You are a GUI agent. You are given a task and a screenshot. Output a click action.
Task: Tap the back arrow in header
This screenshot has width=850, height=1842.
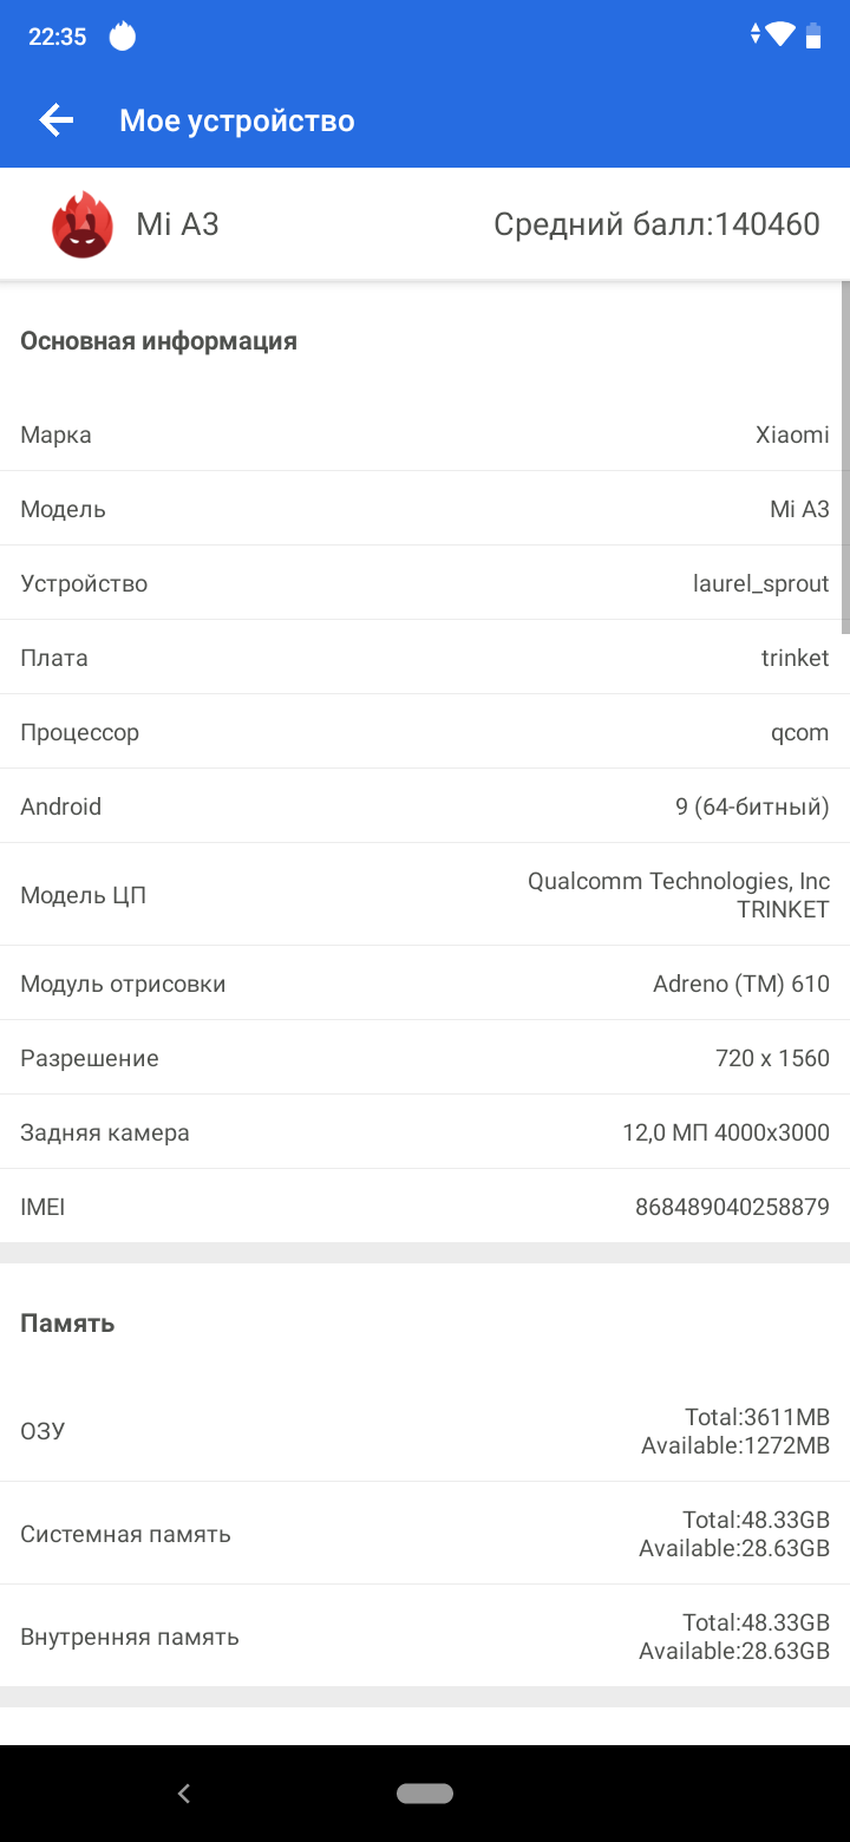(x=56, y=121)
